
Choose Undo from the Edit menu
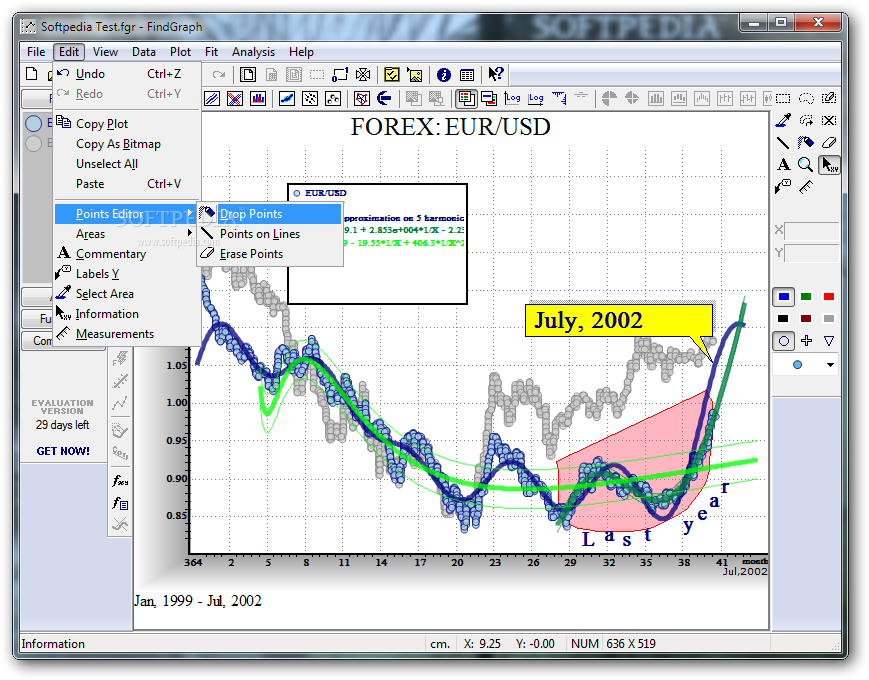tap(127, 74)
